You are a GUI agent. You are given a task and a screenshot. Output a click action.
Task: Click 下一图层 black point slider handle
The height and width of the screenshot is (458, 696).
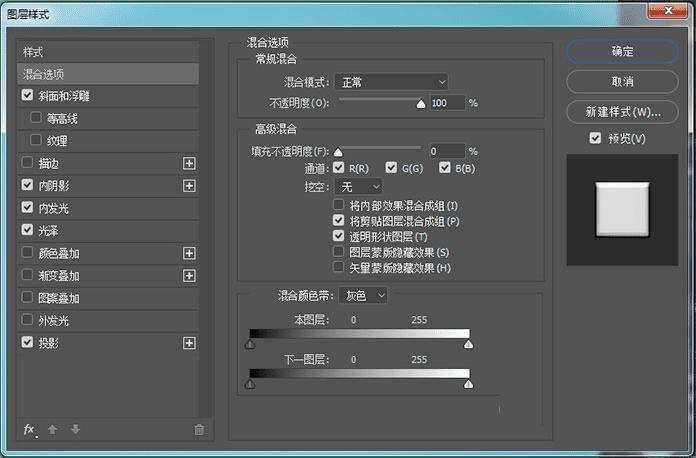click(x=250, y=384)
